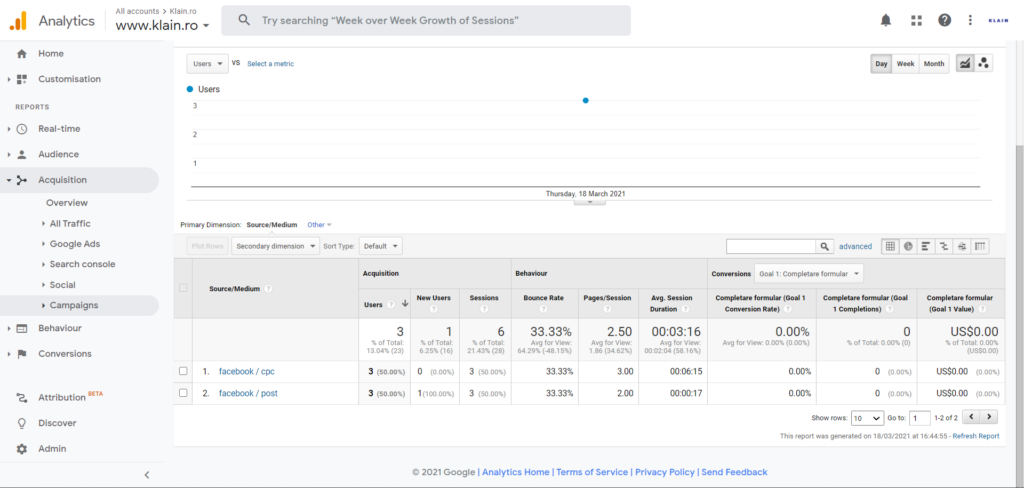Select the Performance bar view icon
This screenshot has height=488, width=1024.
tap(925, 246)
